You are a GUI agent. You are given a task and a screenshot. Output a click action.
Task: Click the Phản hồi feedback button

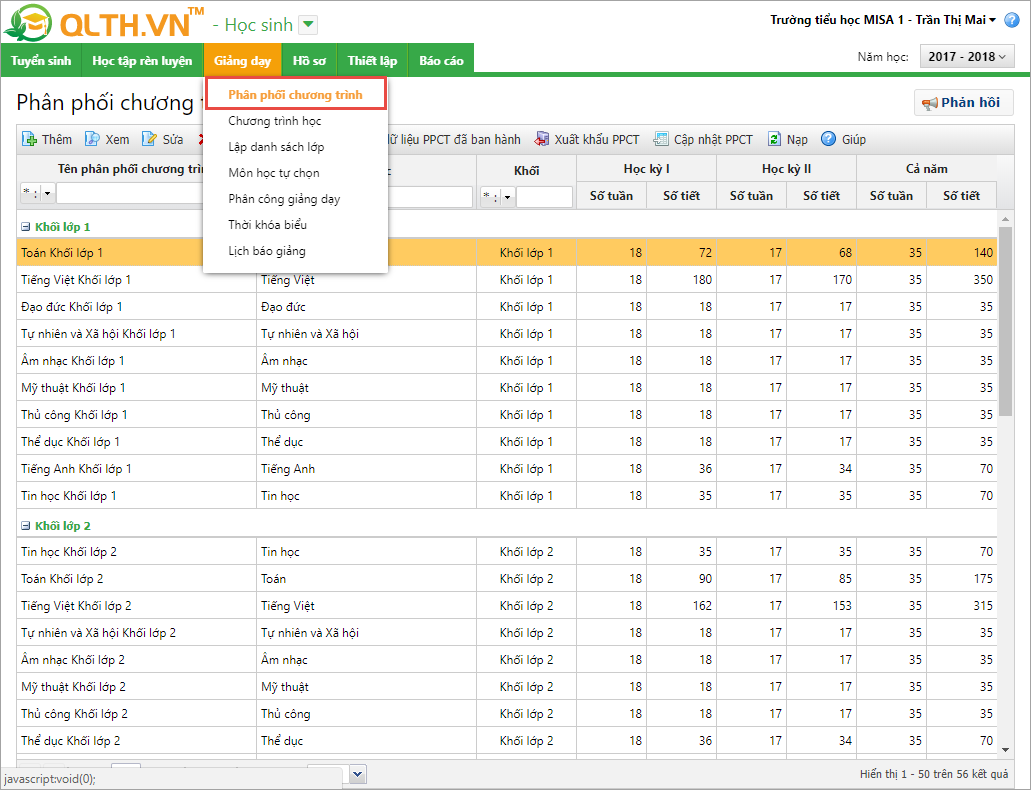click(x=963, y=103)
